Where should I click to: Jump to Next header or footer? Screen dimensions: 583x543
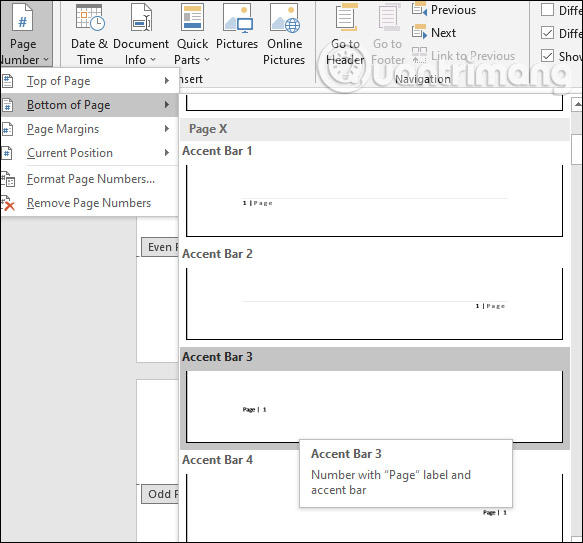tap(434, 33)
